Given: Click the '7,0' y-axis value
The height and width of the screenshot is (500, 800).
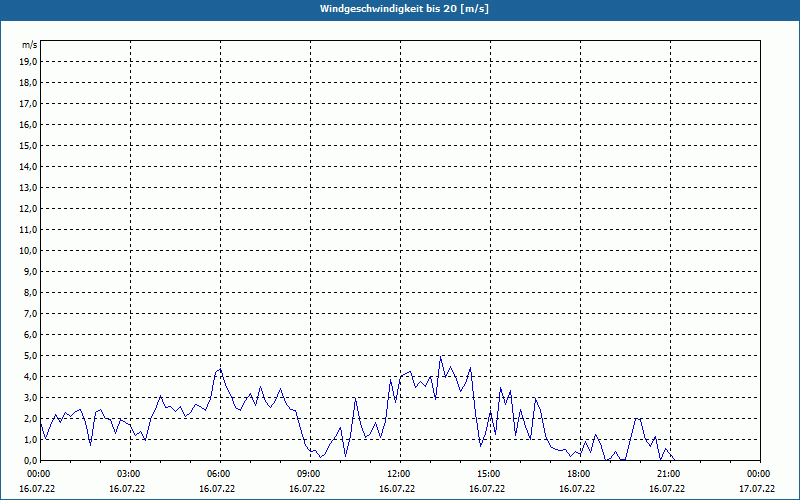Looking at the screenshot, I should [30, 313].
